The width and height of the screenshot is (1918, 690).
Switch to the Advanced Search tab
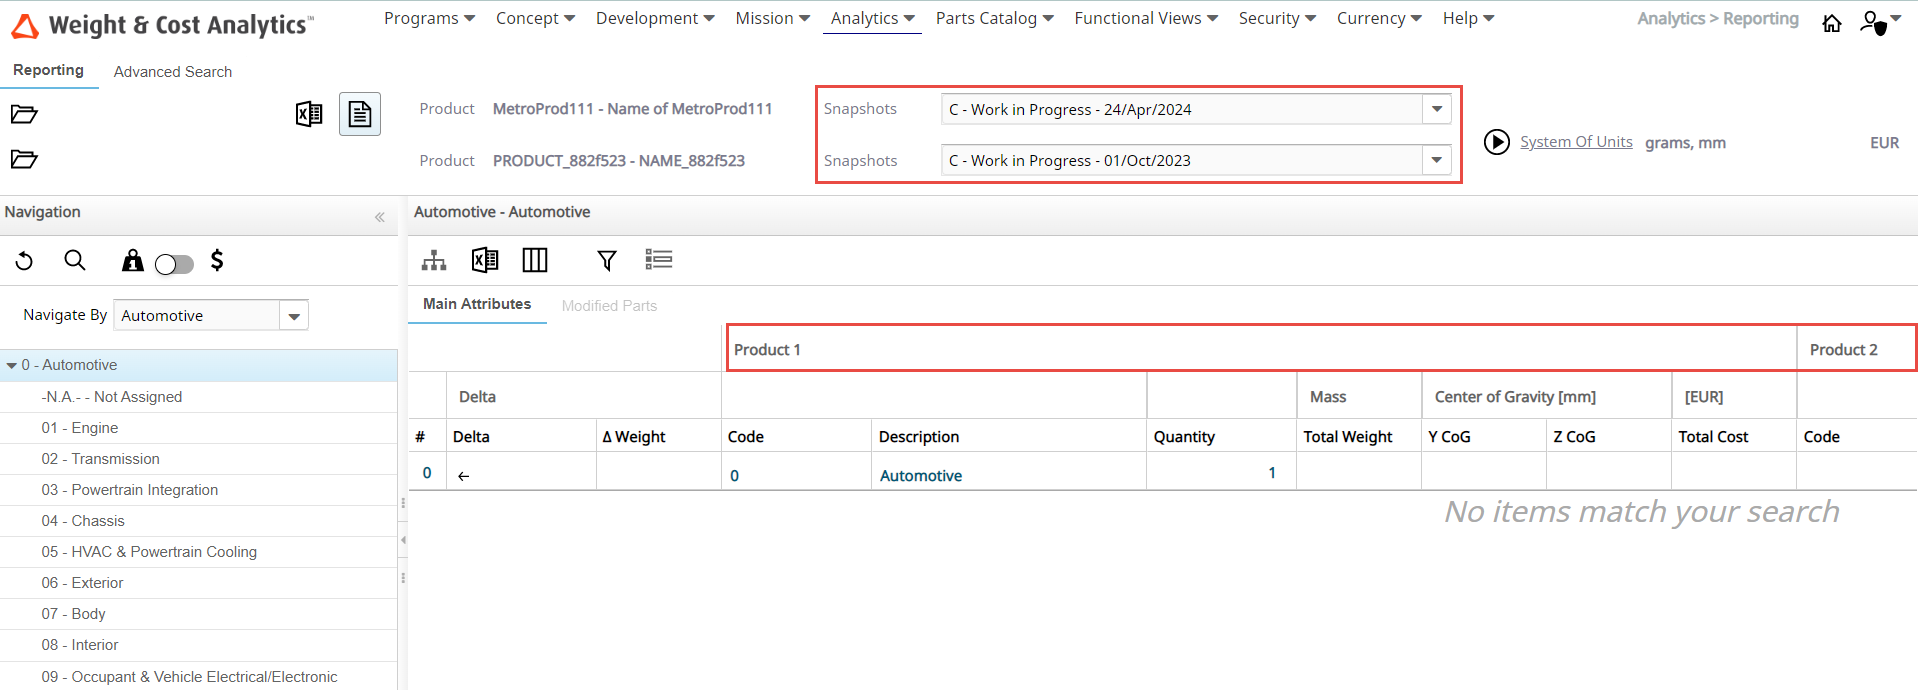pyautogui.click(x=173, y=72)
